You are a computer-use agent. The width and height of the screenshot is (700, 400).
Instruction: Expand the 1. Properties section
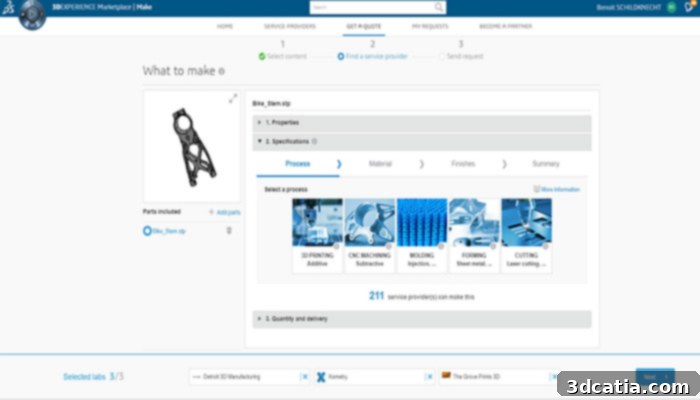(x=422, y=123)
